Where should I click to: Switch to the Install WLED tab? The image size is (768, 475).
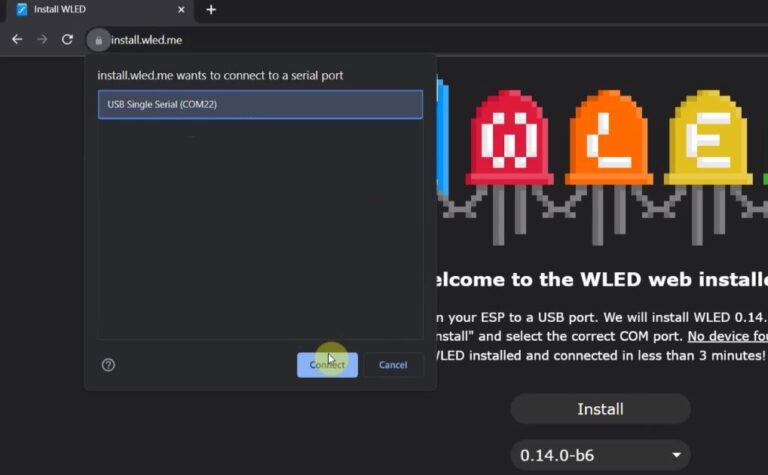point(90,10)
